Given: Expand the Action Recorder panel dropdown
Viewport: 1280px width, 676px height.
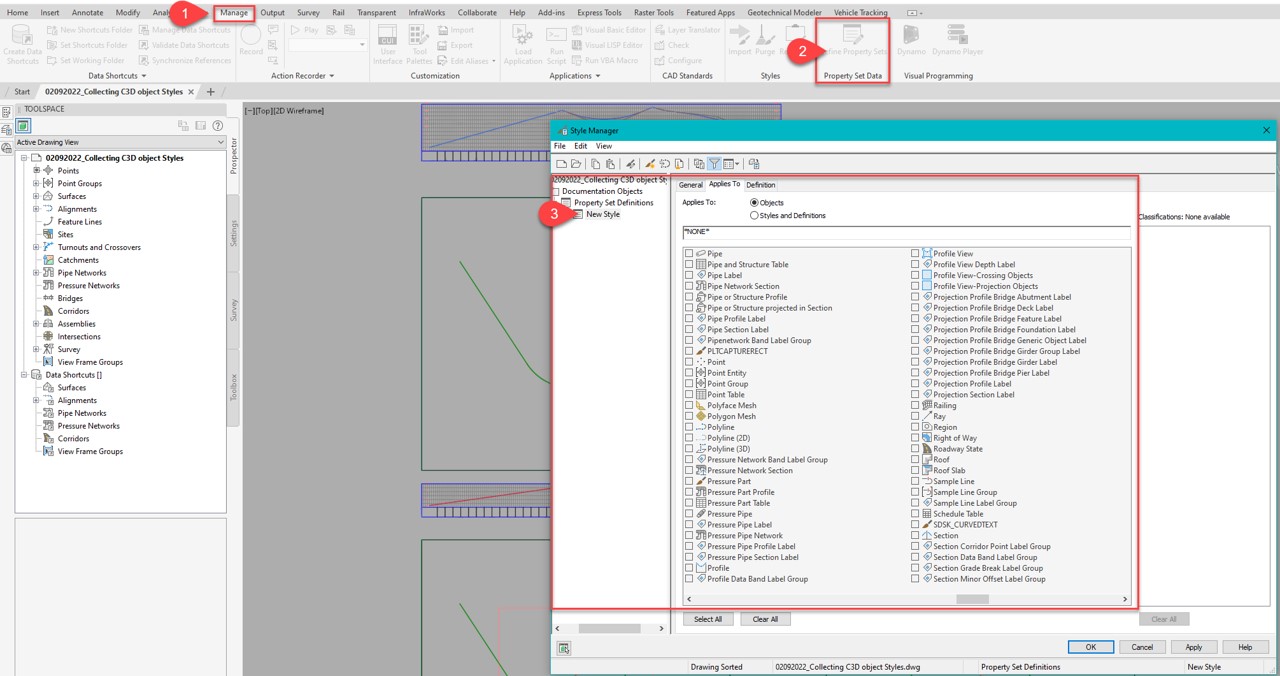Looking at the screenshot, I should tap(303, 76).
